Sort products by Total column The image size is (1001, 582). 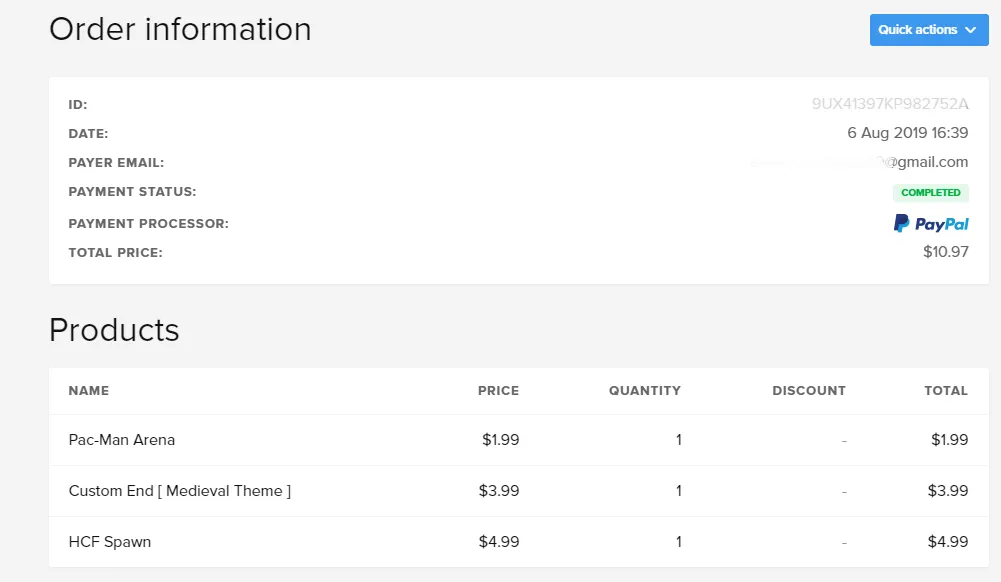pos(946,391)
